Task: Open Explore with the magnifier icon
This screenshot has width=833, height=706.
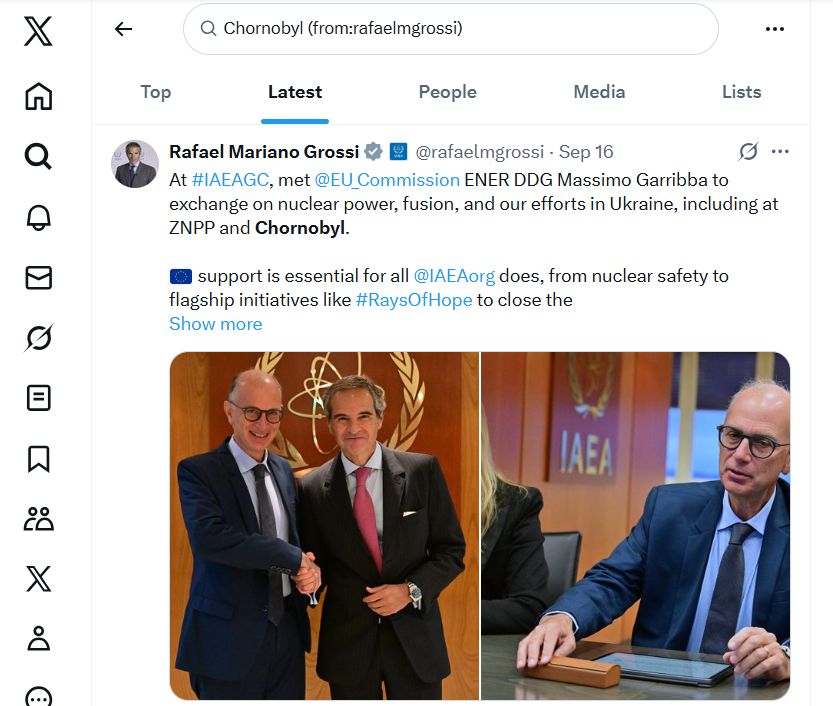Action: click(38, 156)
